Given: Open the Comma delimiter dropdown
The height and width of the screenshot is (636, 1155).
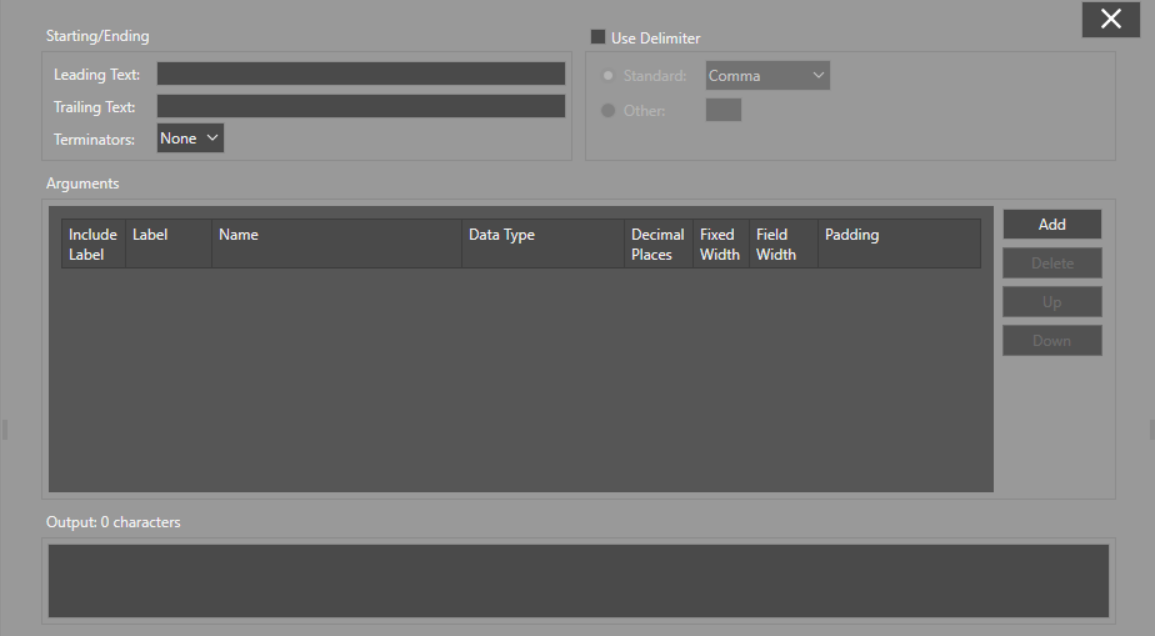Looking at the screenshot, I should pos(767,75).
